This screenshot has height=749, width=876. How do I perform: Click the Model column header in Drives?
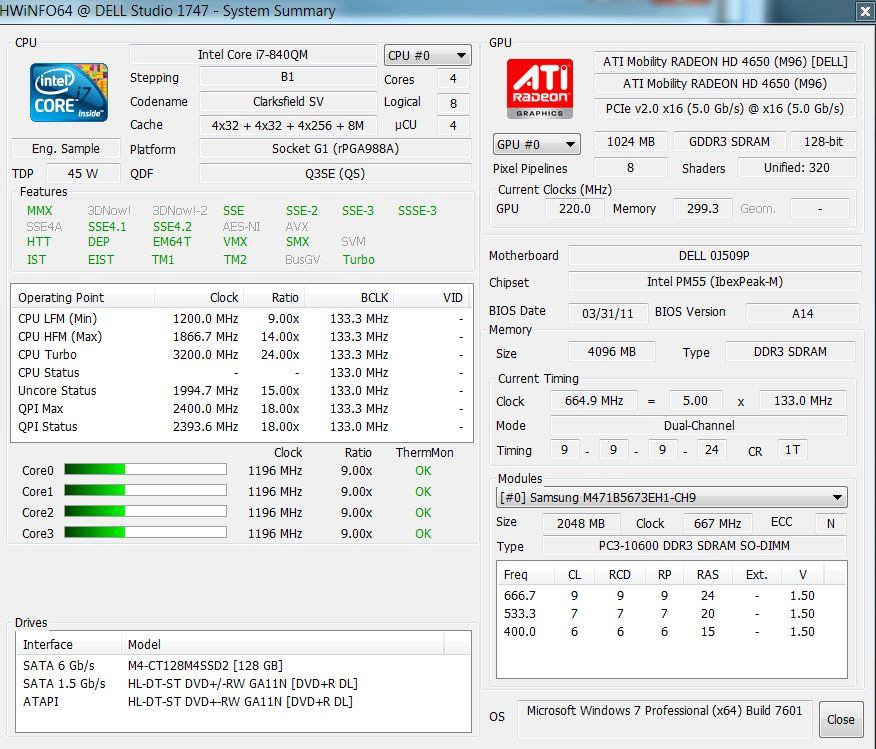coord(283,644)
